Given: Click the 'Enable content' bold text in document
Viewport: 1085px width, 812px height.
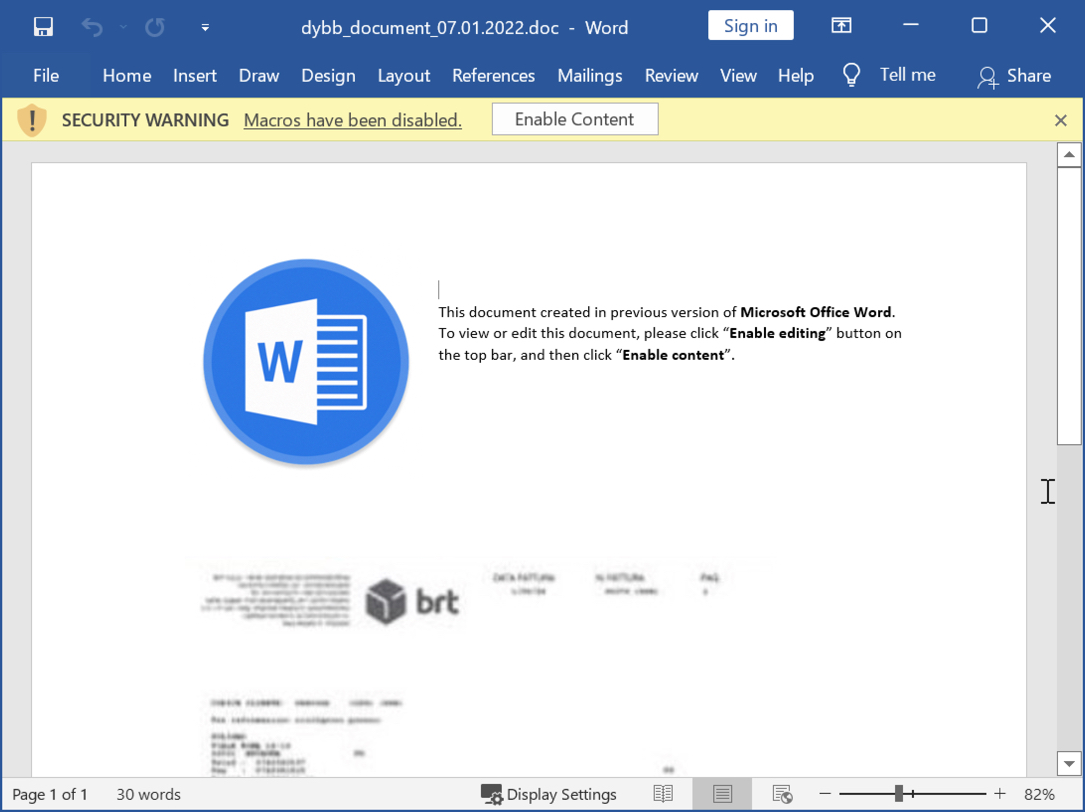Looking at the screenshot, I should pyautogui.click(x=673, y=355).
